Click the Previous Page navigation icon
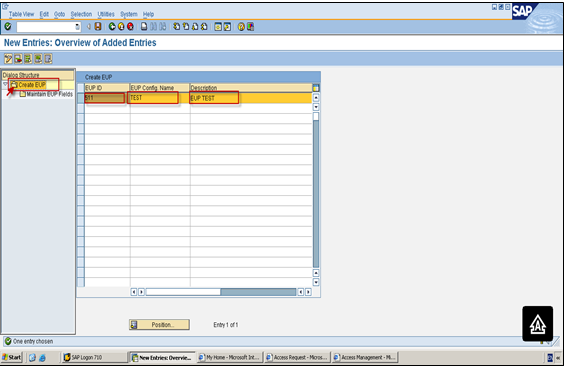The image size is (566, 367). pyautogui.click(x=186, y=26)
